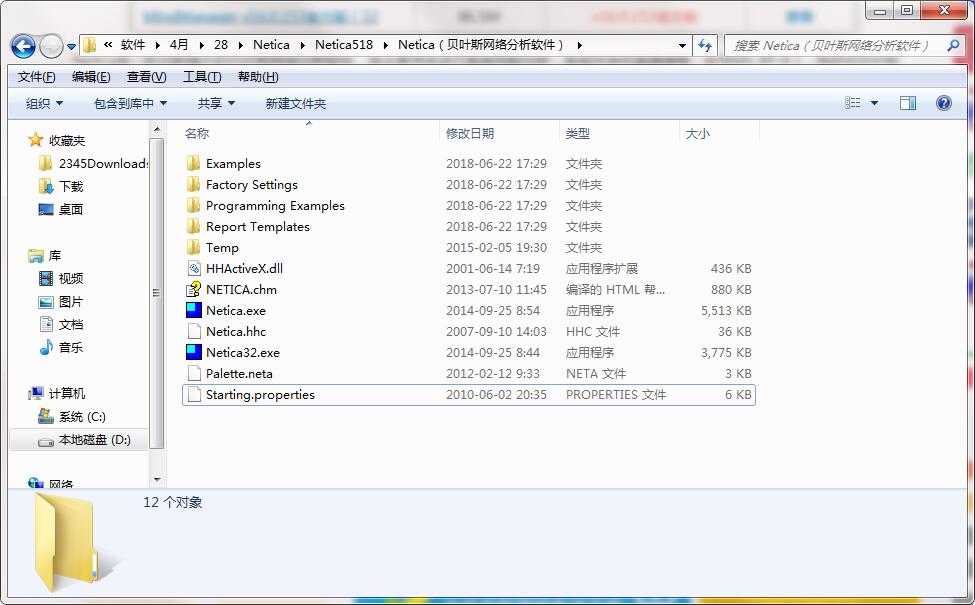Screen dimensions: 975x605
Task: Open the 查看 menu
Action: [142, 75]
